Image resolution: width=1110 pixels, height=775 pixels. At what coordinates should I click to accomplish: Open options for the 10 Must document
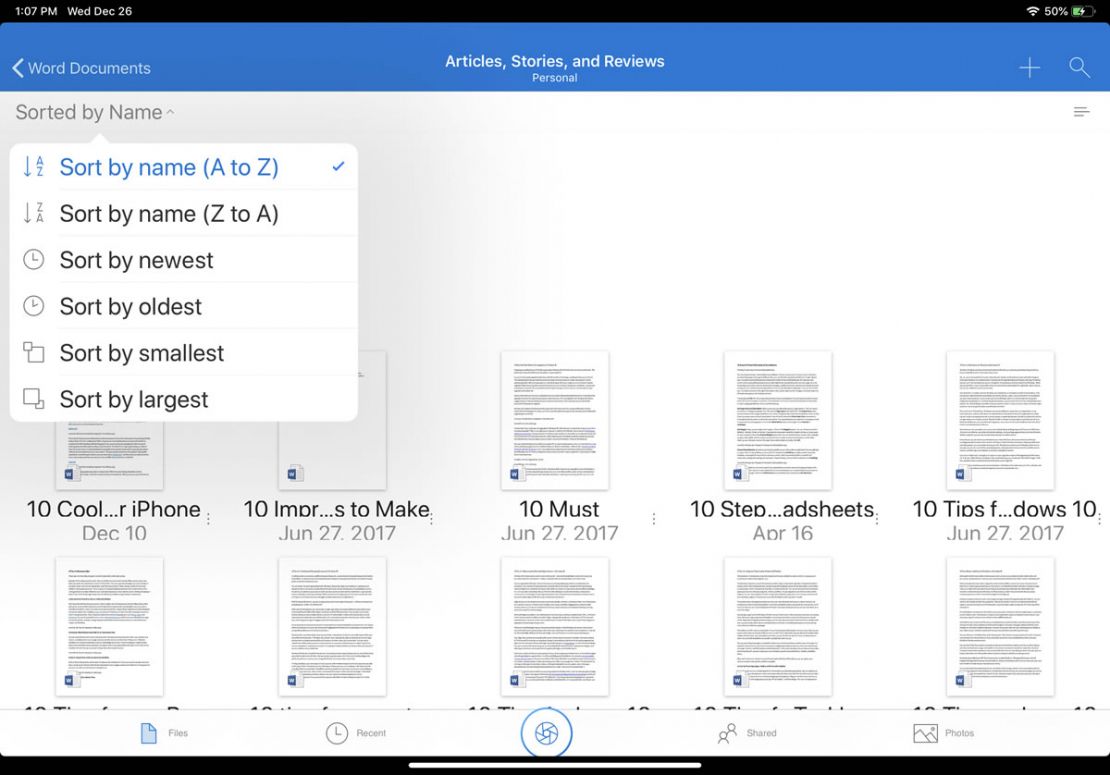(655, 518)
